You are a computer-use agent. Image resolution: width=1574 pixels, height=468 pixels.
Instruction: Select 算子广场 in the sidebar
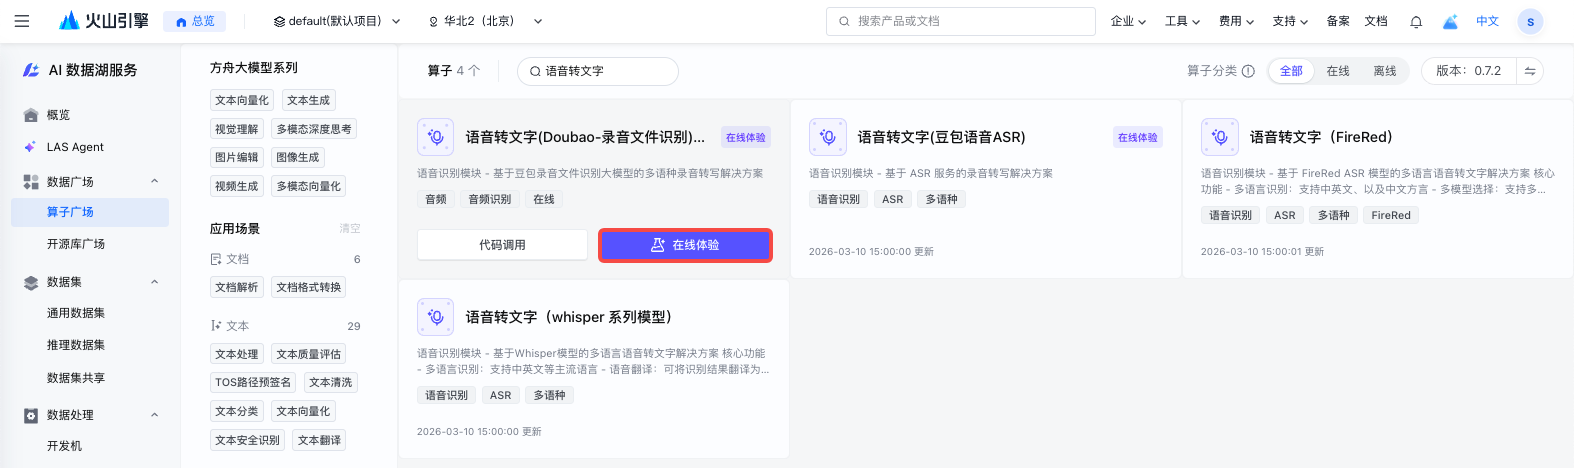tap(90, 212)
